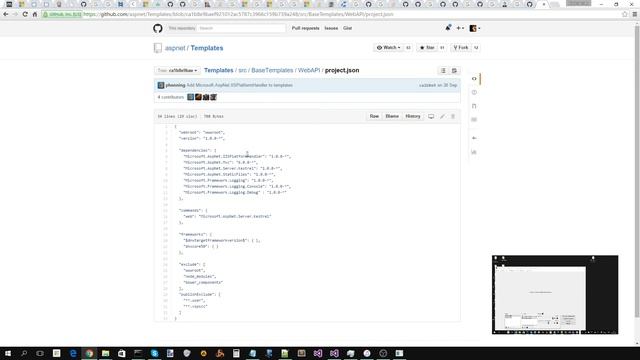Click the "Microsoft.AspNet.Mvc" dependency line
The width and height of the screenshot is (640, 360).
point(220,162)
